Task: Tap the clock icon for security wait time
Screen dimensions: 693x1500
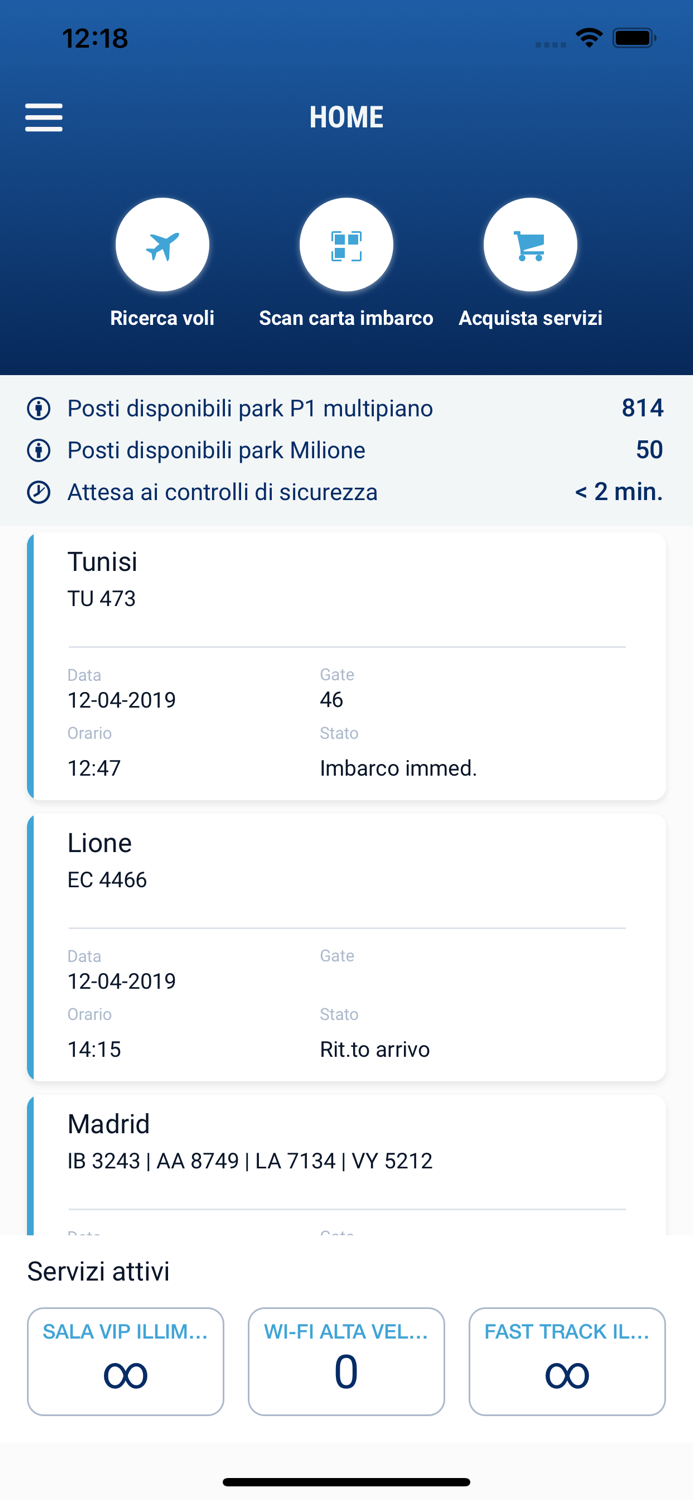Action: [x=36, y=492]
